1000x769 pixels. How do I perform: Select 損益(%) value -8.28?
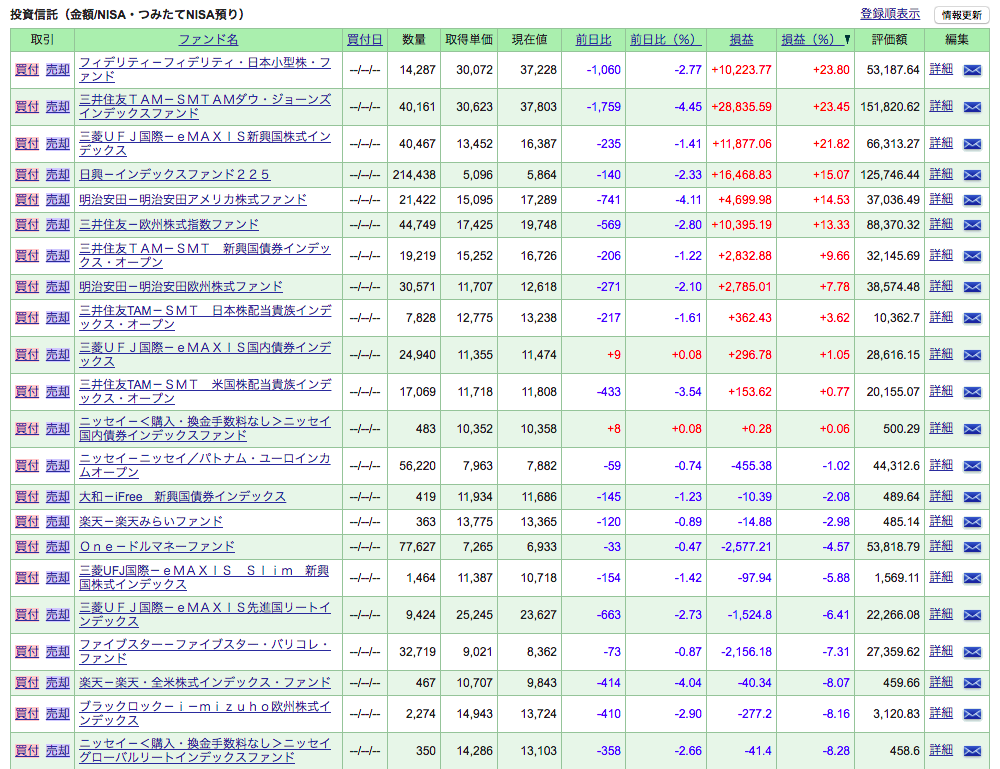click(835, 751)
